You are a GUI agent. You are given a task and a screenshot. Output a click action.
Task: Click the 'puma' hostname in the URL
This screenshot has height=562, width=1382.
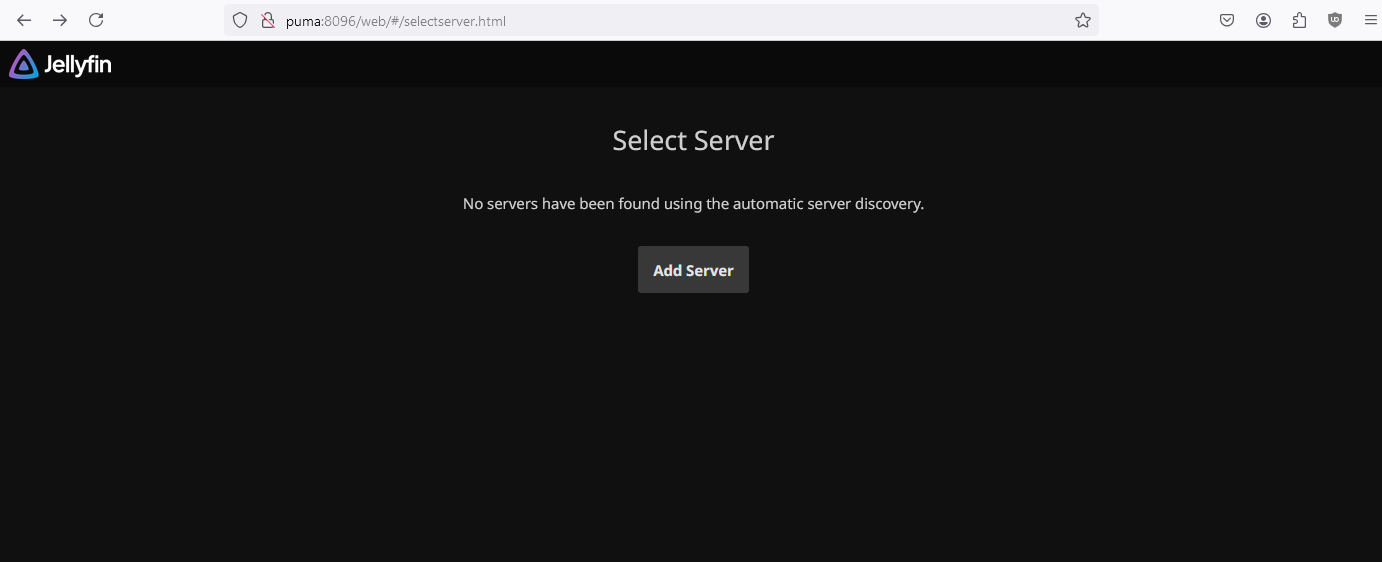pyautogui.click(x=303, y=20)
